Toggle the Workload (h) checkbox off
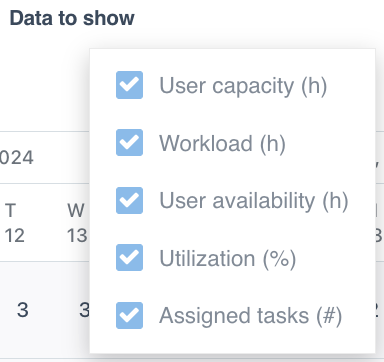Screen dimensions: 384x362 tap(129, 143)
